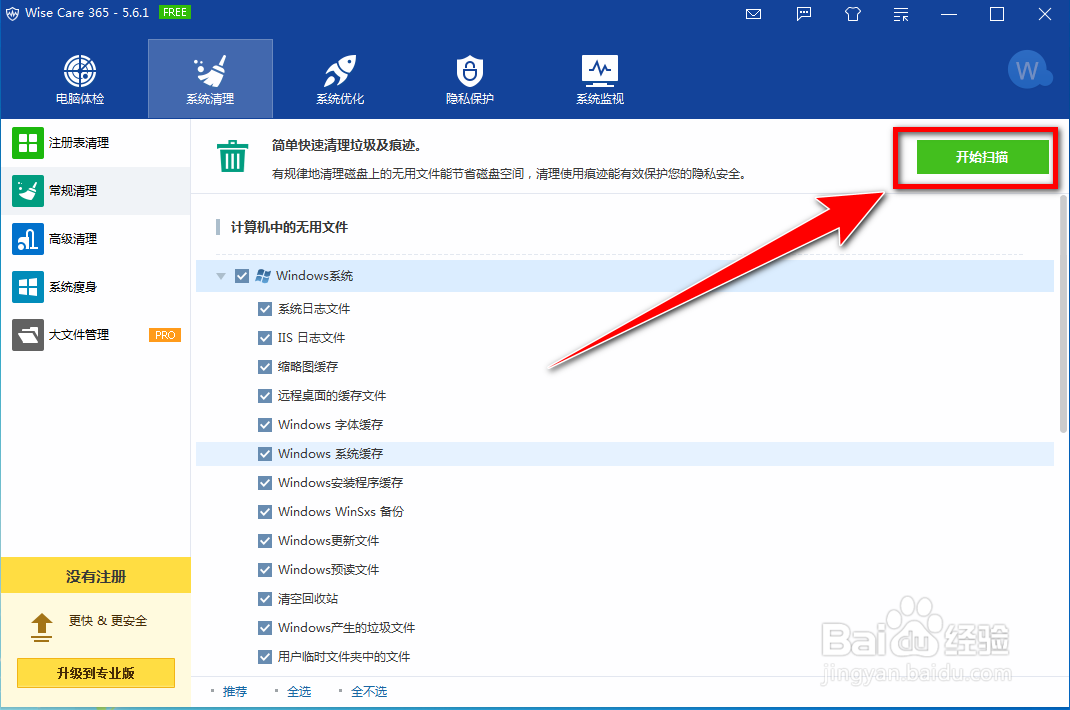Open 大文件管理 PRO feature
Image resolution: width=1070 pixels, height=710 pixels.
point(80,334)
